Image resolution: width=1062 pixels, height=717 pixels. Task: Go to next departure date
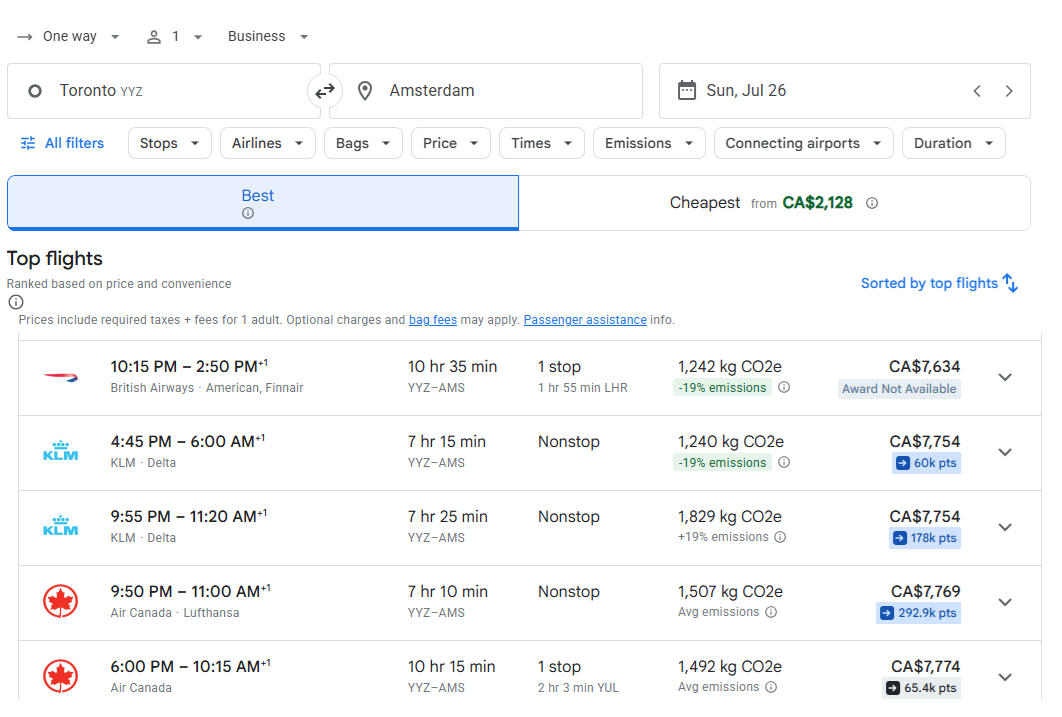(x=1008, y=91)
